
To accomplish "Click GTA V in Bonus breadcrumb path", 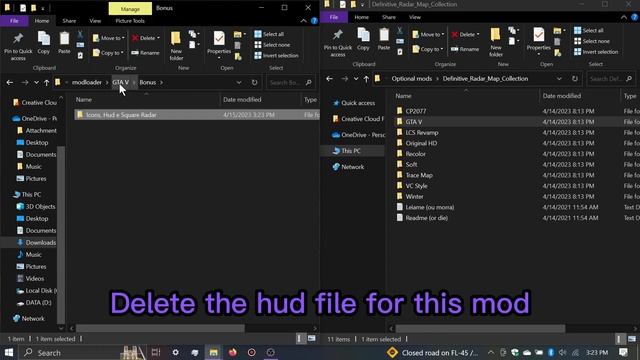I will tap(120, 82).
